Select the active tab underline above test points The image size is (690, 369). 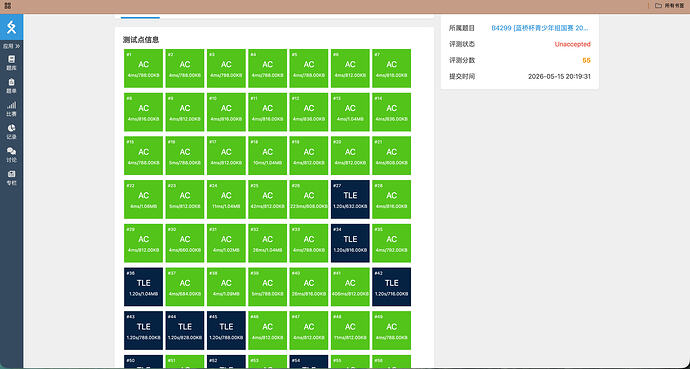pyautogui.click(x=140, y=18)
